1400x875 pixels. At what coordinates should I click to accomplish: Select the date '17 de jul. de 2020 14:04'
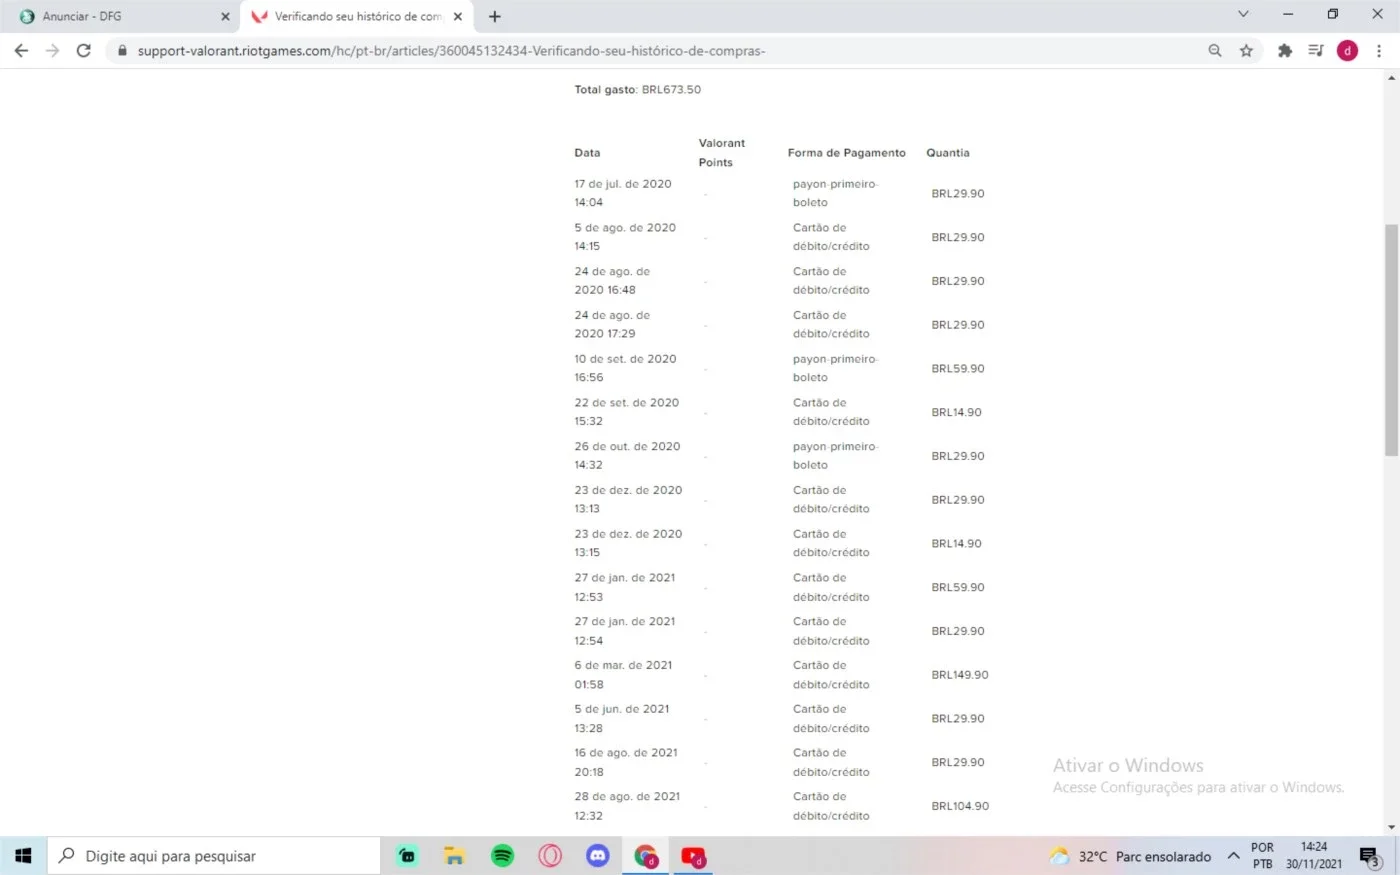622,193
